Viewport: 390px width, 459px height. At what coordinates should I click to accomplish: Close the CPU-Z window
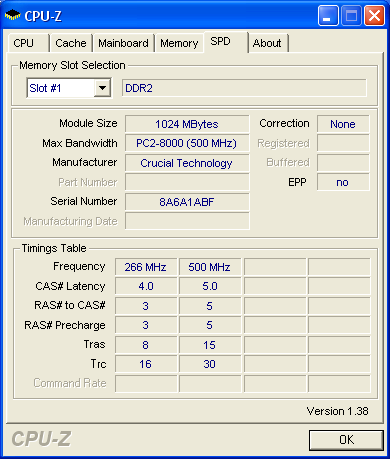coord(375,16)
